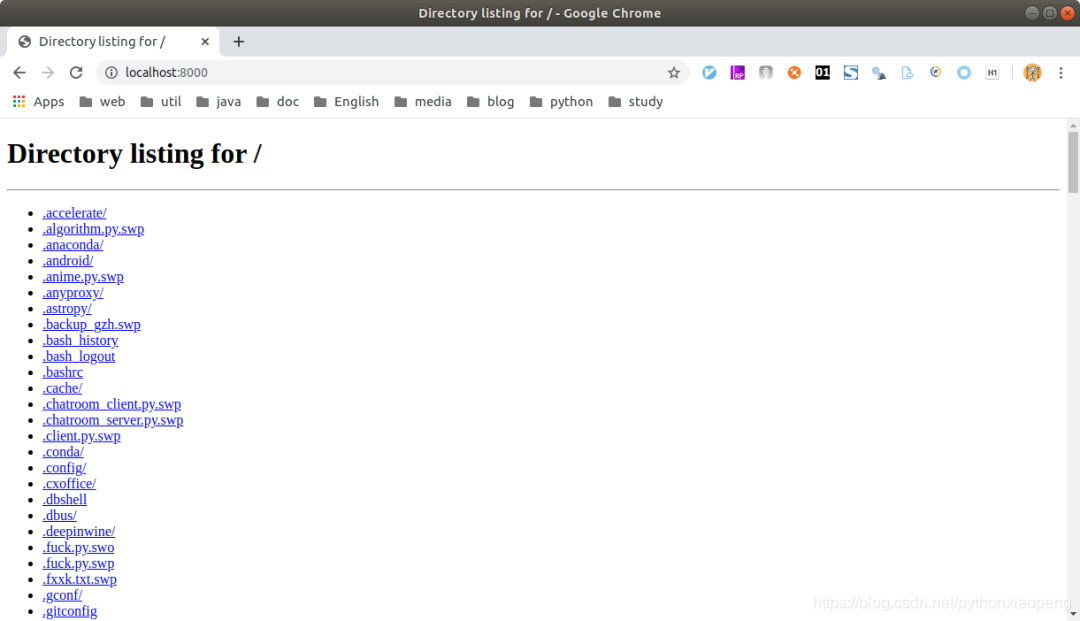The height and width of the screenshot is (621, 1080).
Task: Reload the current page
Action: (76, 72)
